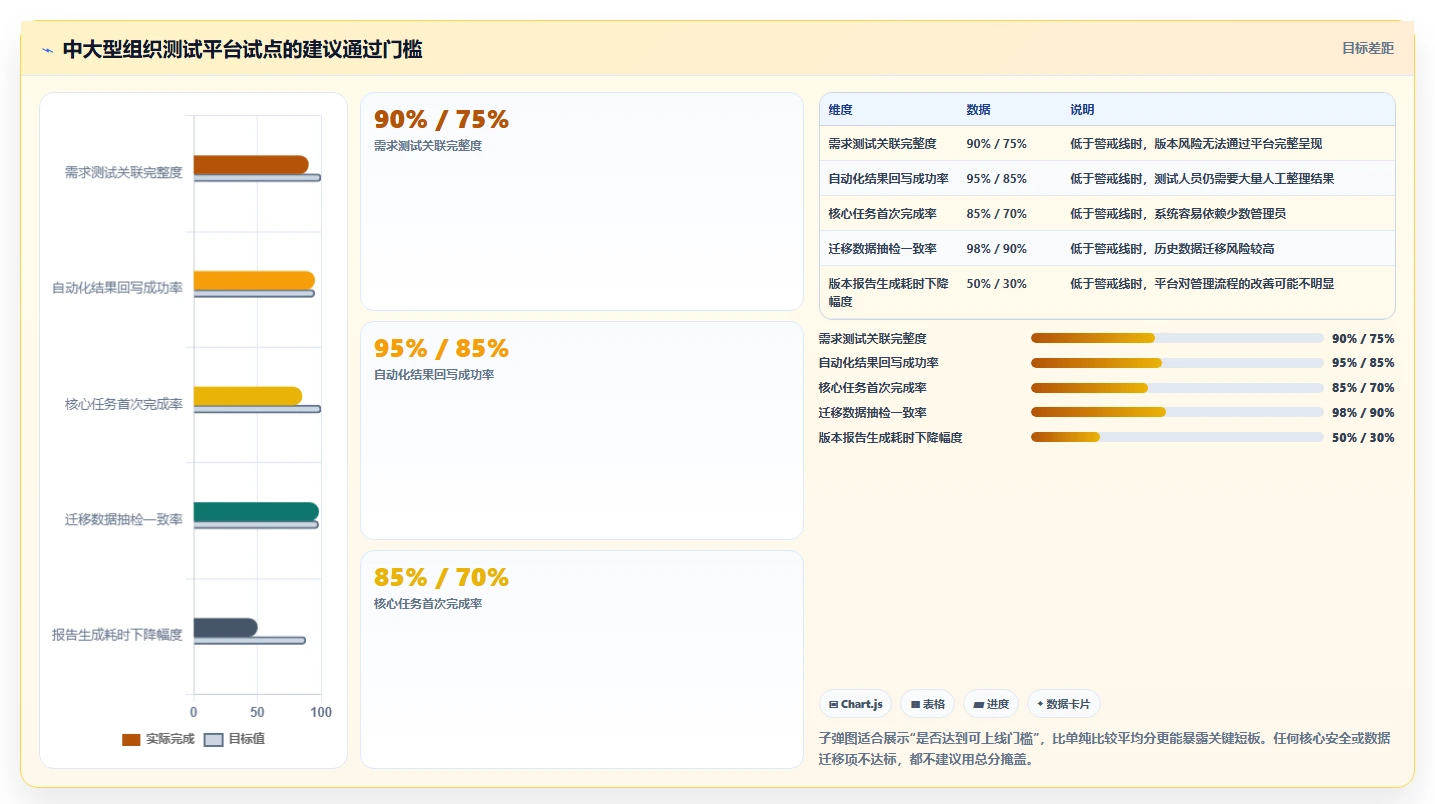Click description 系统容易依赖少数管理员
Screen dimensions: 1435x804
click(x=1220, y=214)
